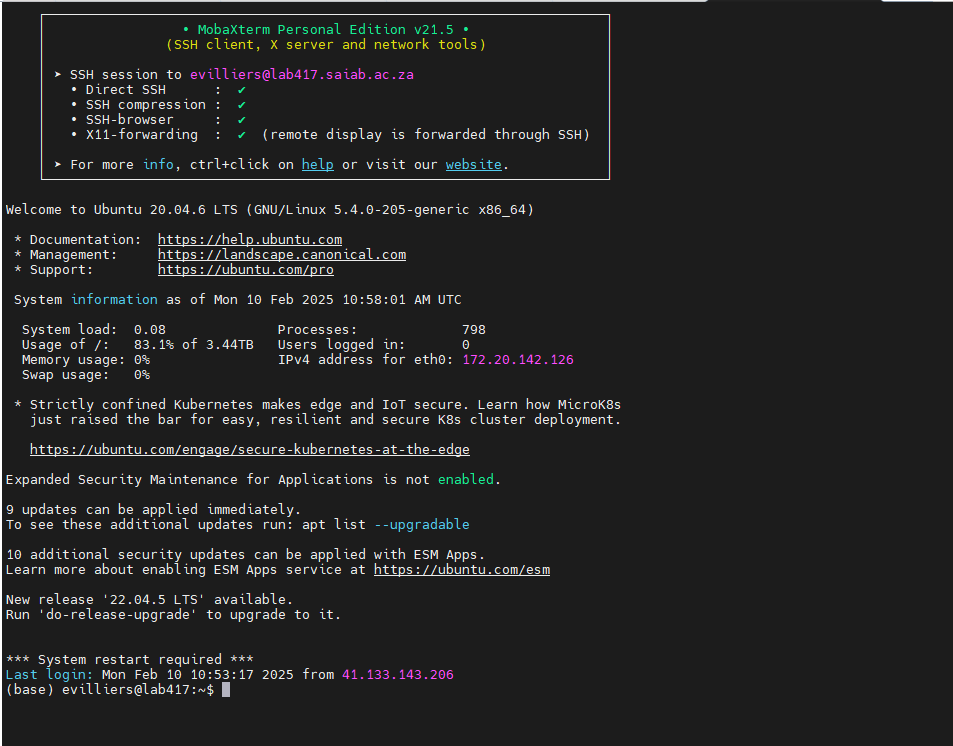Open the help.ubuntu.com documentation link
This screenshot has height=746, width=953.
(250, 240)
